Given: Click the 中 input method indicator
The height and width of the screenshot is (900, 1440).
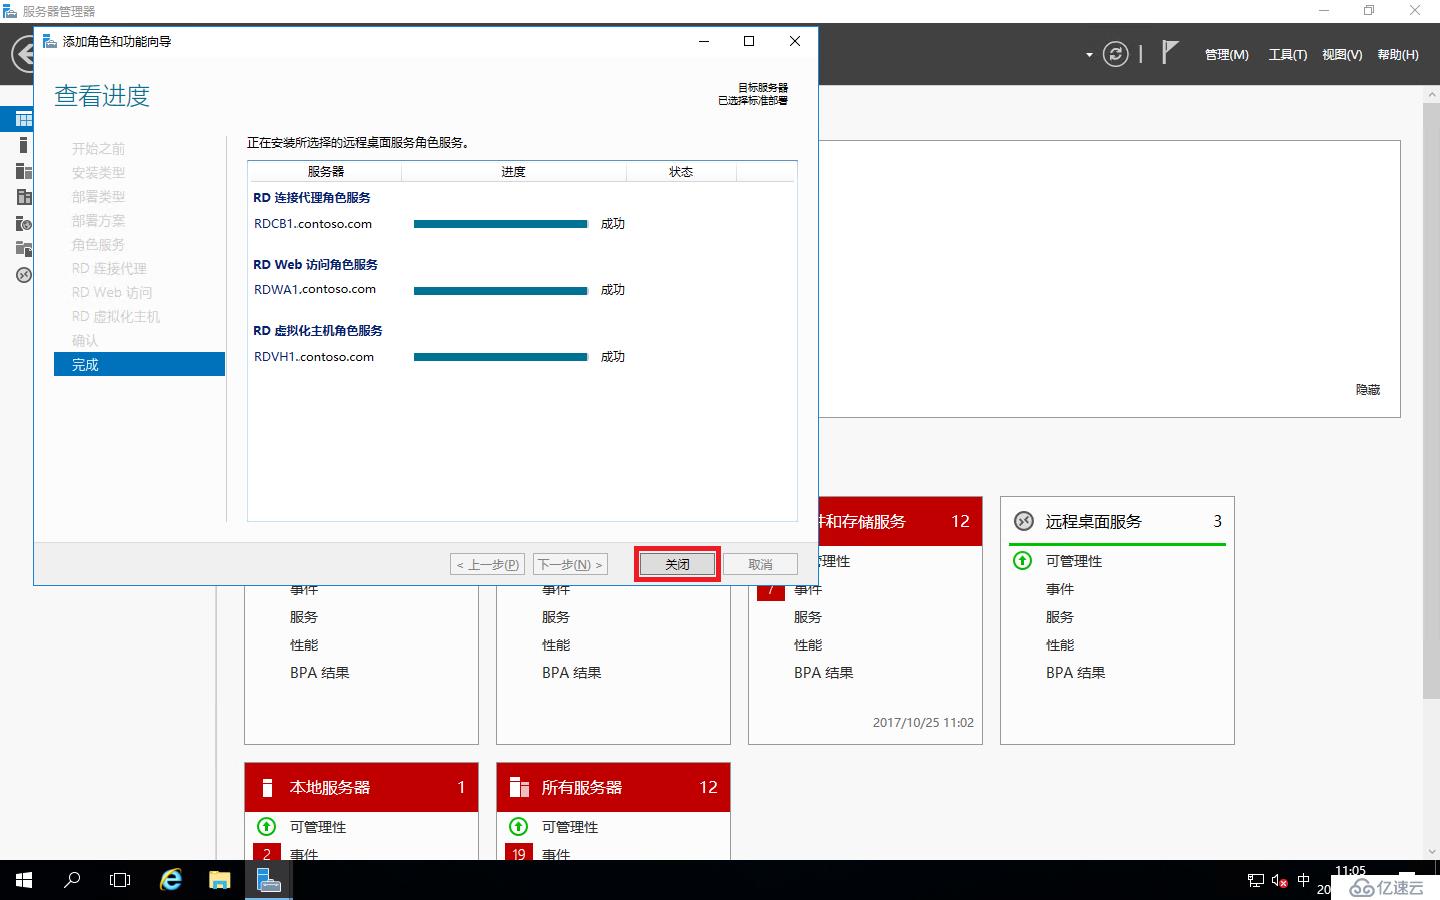Looking at the screenshot, I should pos(1303,881).
